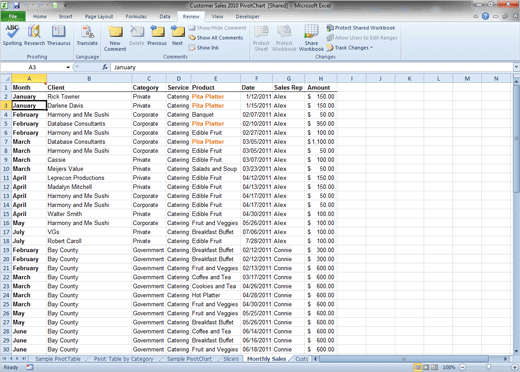Click Allow Users to Edit Ranges
520x372 pixels.
362,38
